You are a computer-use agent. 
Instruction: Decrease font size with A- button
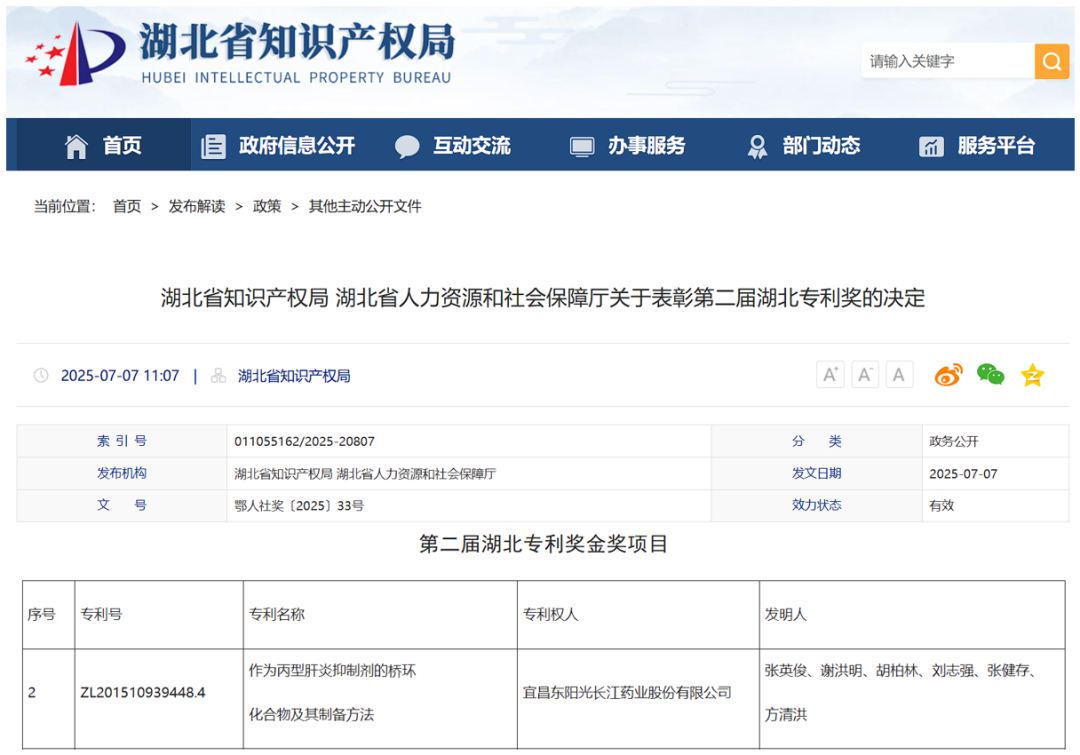[x=865, y=375]
